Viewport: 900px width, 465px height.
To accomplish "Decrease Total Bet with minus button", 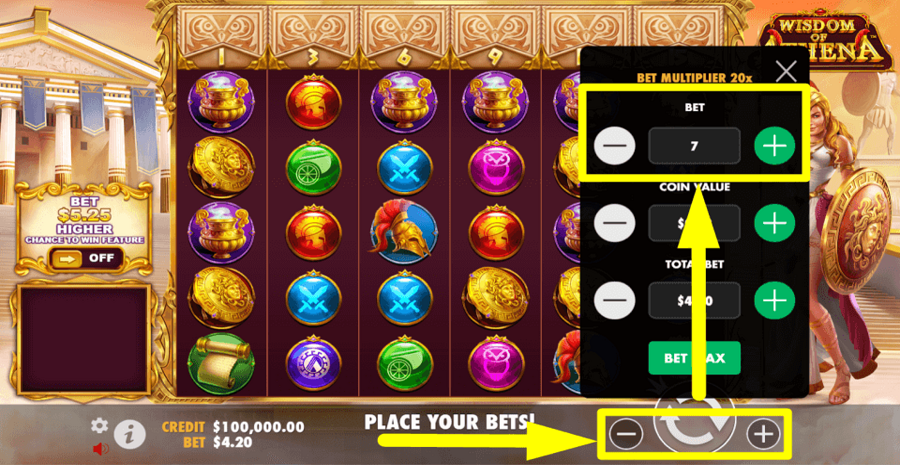I will [x=615, y=300].
